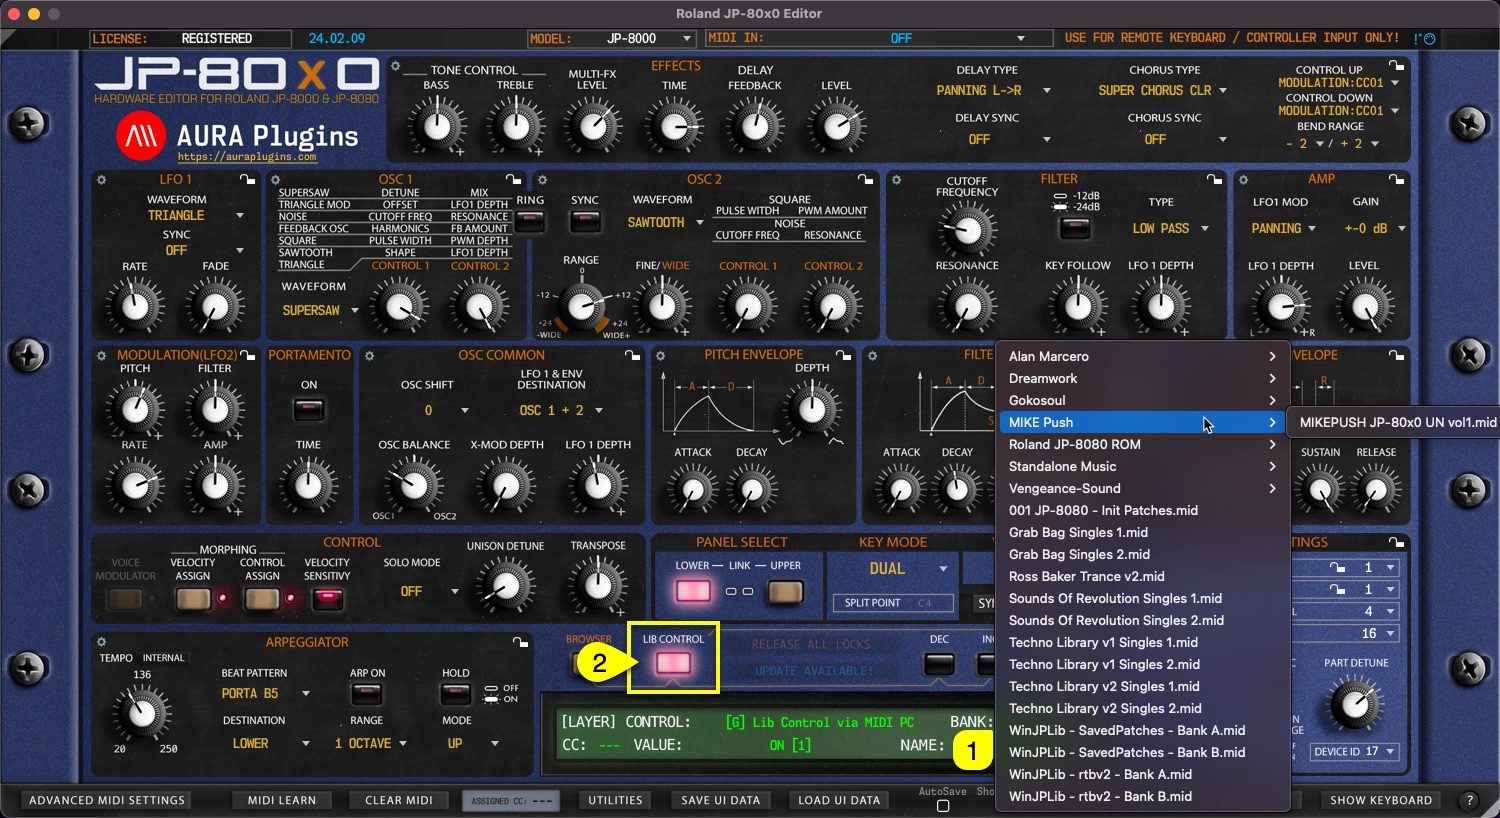Toggle Velocity Sensitivity button
This screenshot has width=1500, height=818.
tap(327, 599)
